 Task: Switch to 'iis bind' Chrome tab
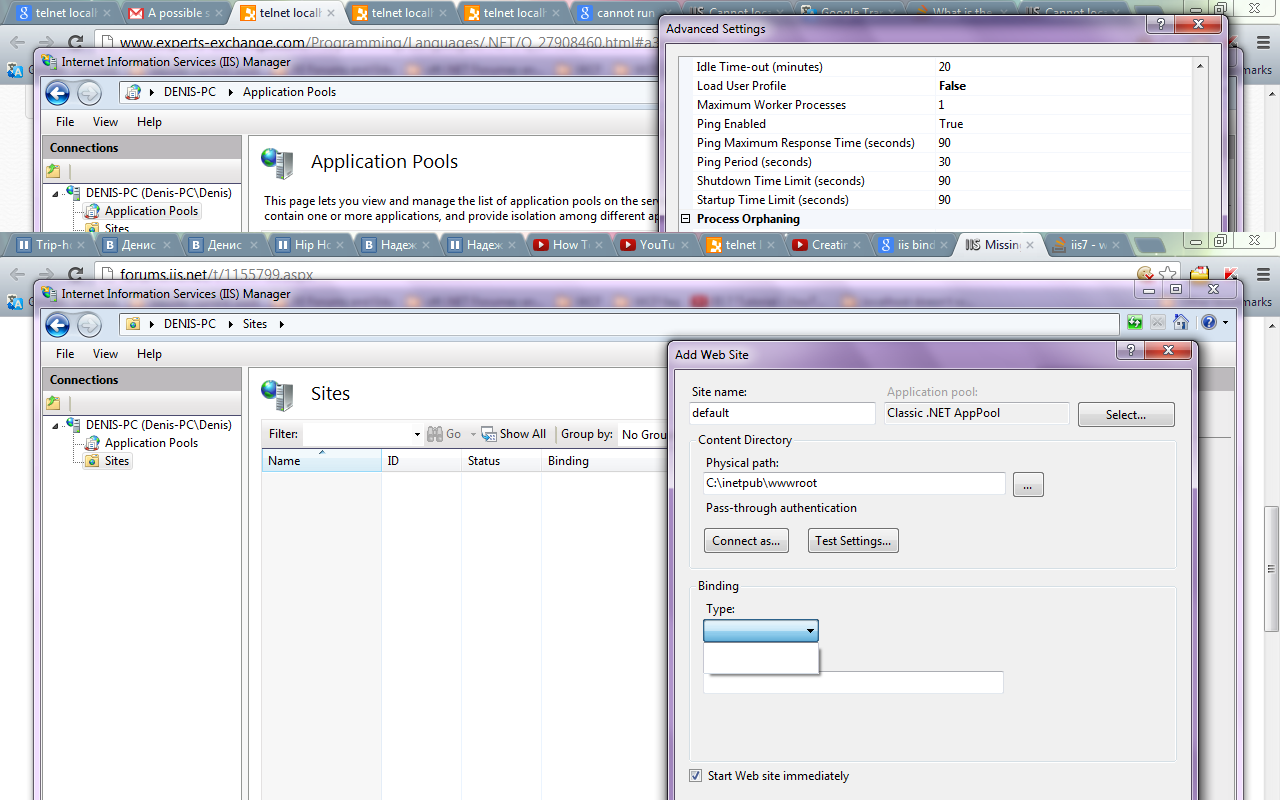[910, 245]
